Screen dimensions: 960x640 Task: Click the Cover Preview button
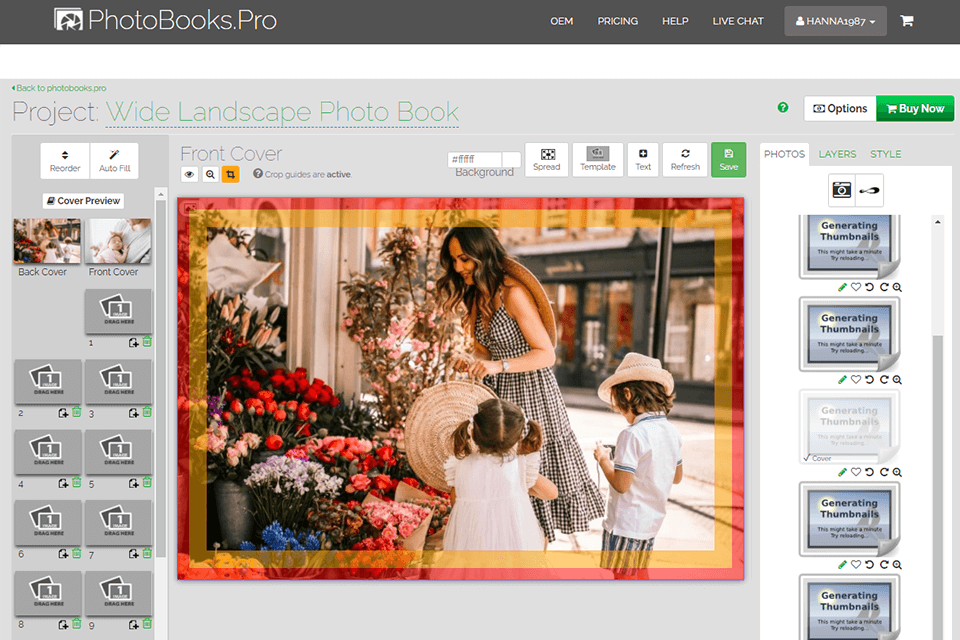click(83, 201)
